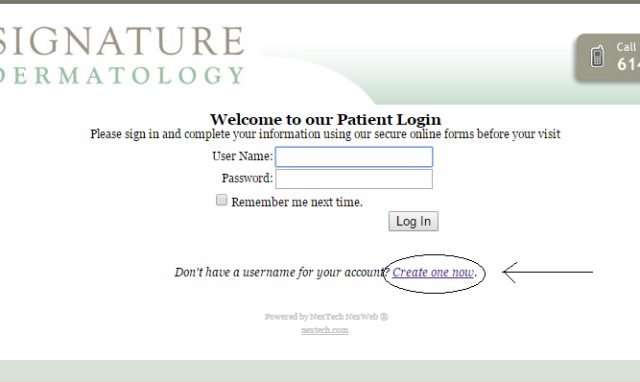Focus the Password input field
This screenshot has width=640, height=382.
[354, 179]
